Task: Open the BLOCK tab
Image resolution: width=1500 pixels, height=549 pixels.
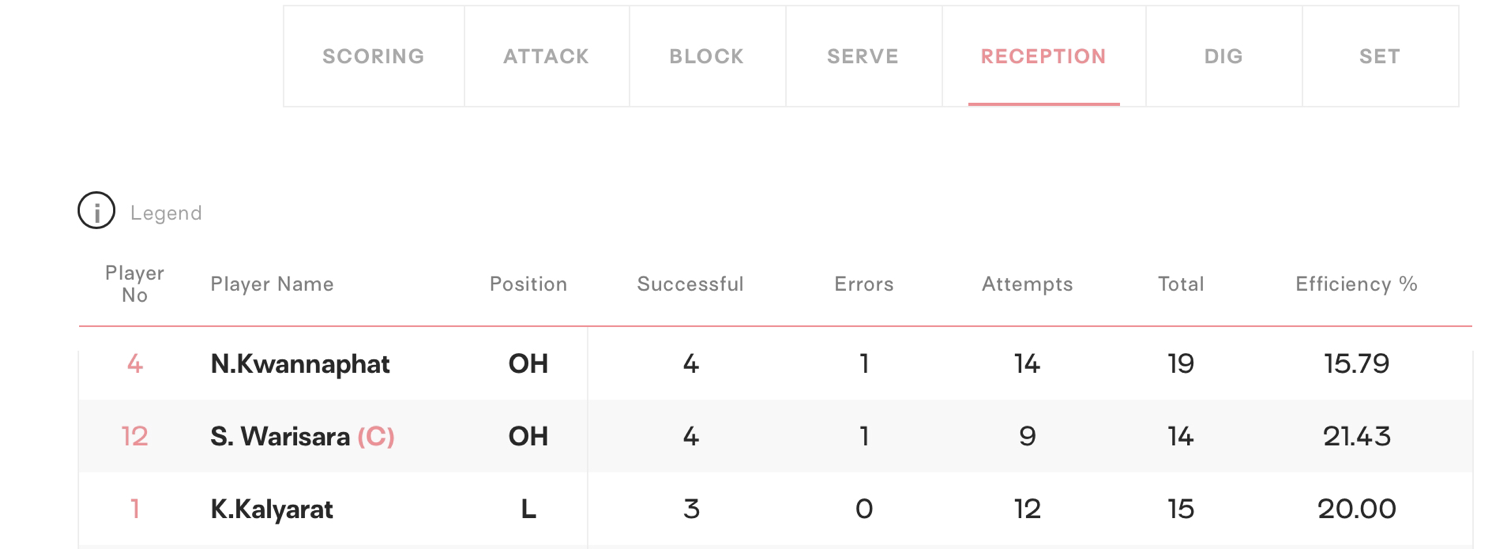Action: [707, 56]
